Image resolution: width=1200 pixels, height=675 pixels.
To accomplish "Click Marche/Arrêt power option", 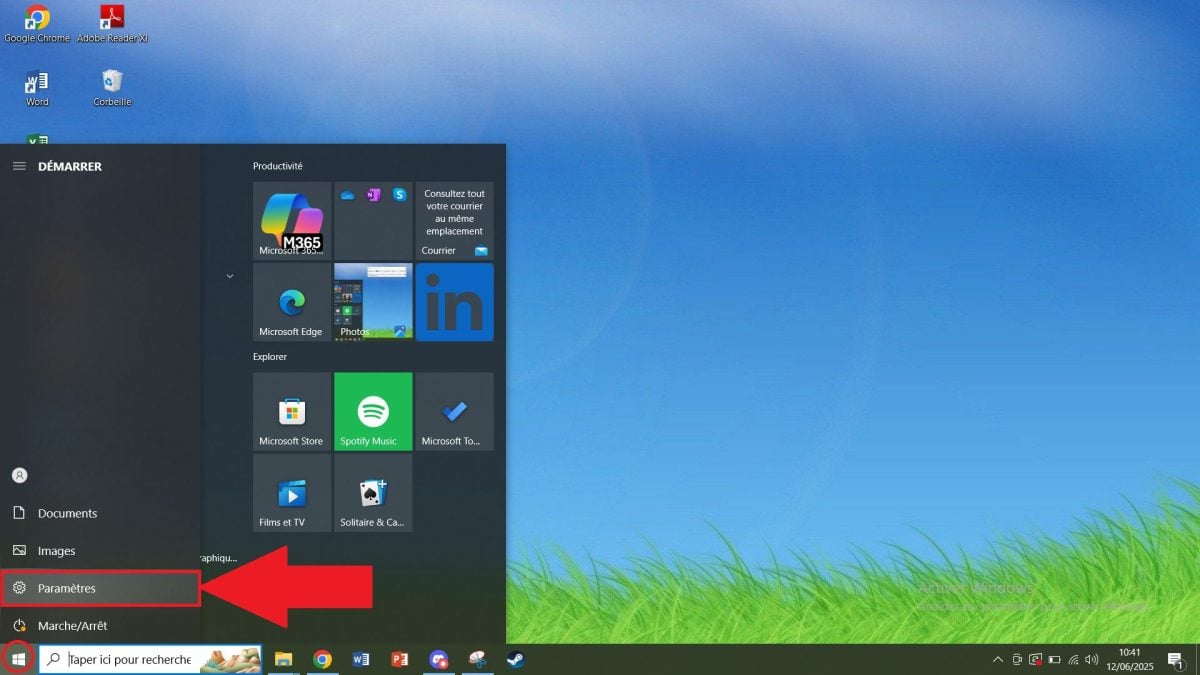I will (72, 626).
